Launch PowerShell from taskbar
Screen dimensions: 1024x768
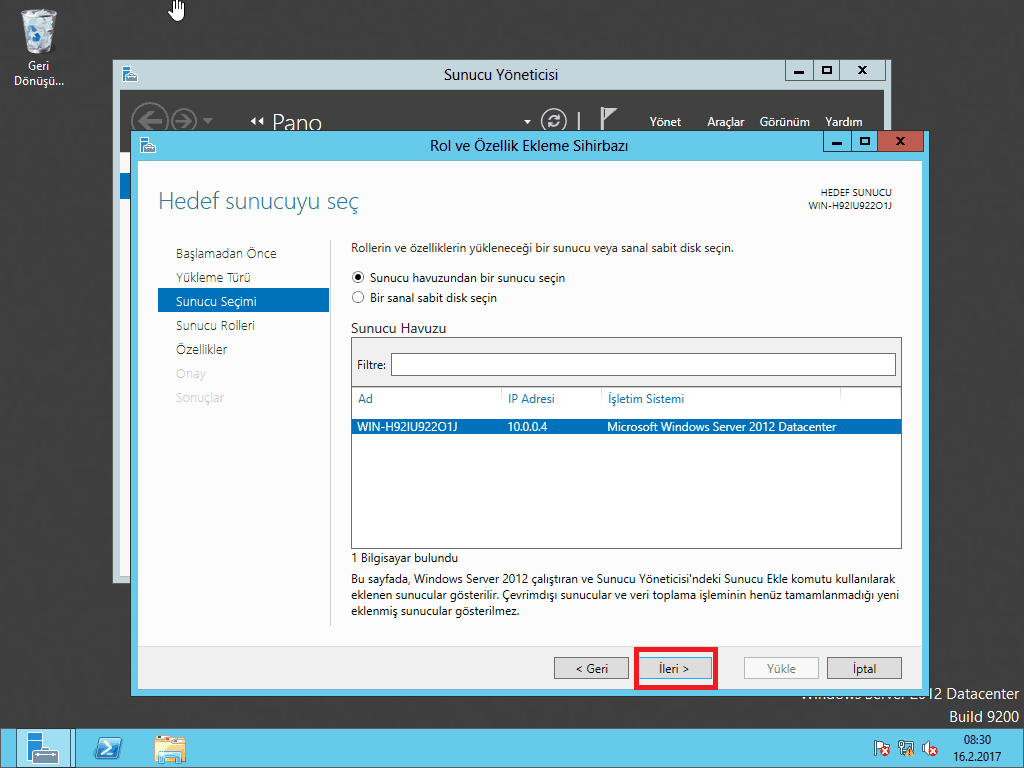108,748
